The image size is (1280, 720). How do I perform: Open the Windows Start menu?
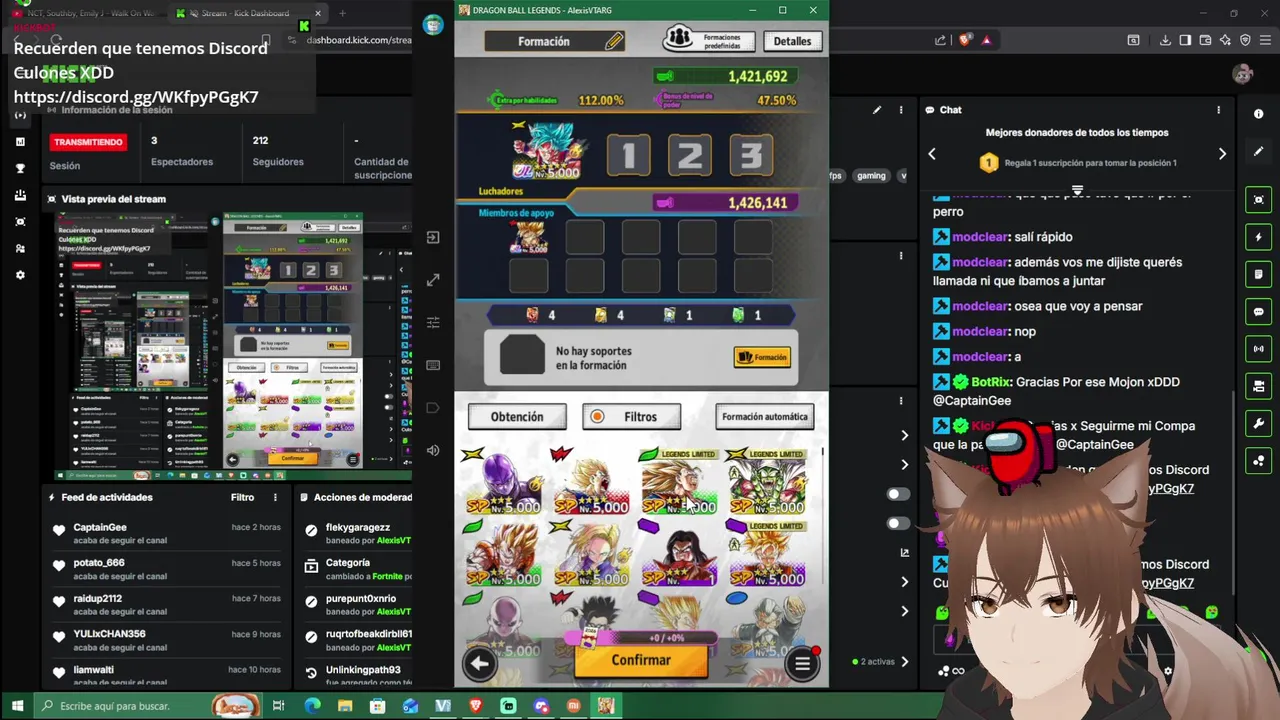pyautogui.click(x=18, y=706)
